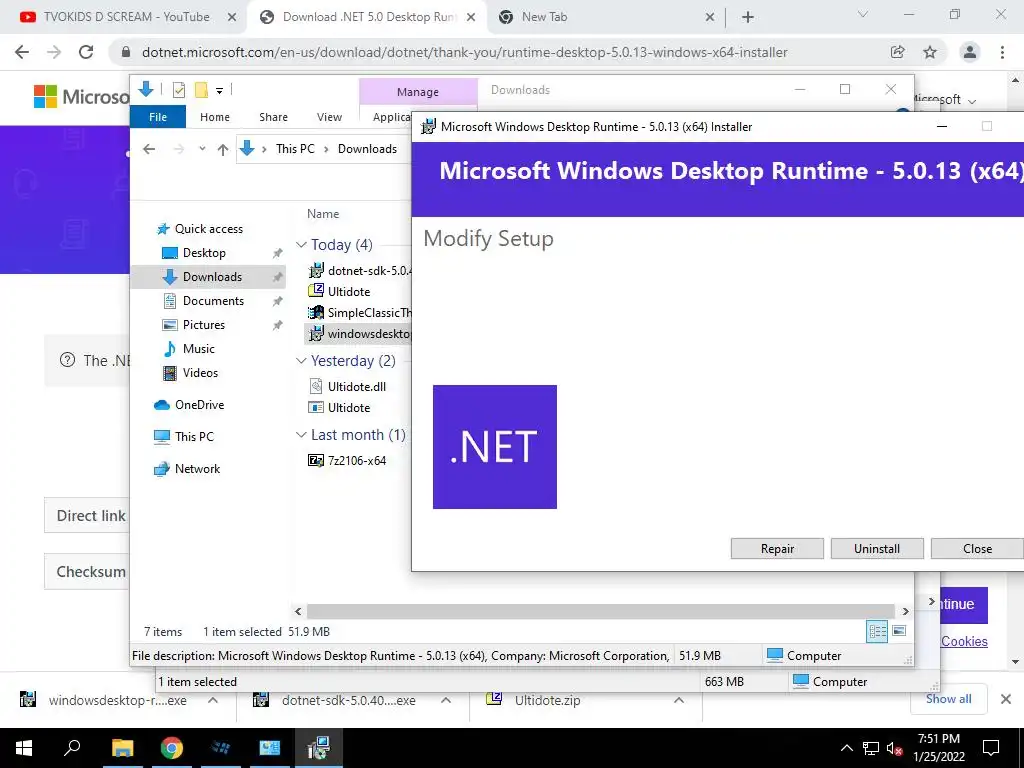Switch to large icons view layout
This screenshot has width=1024, height=768.
[x=899, y=631]
